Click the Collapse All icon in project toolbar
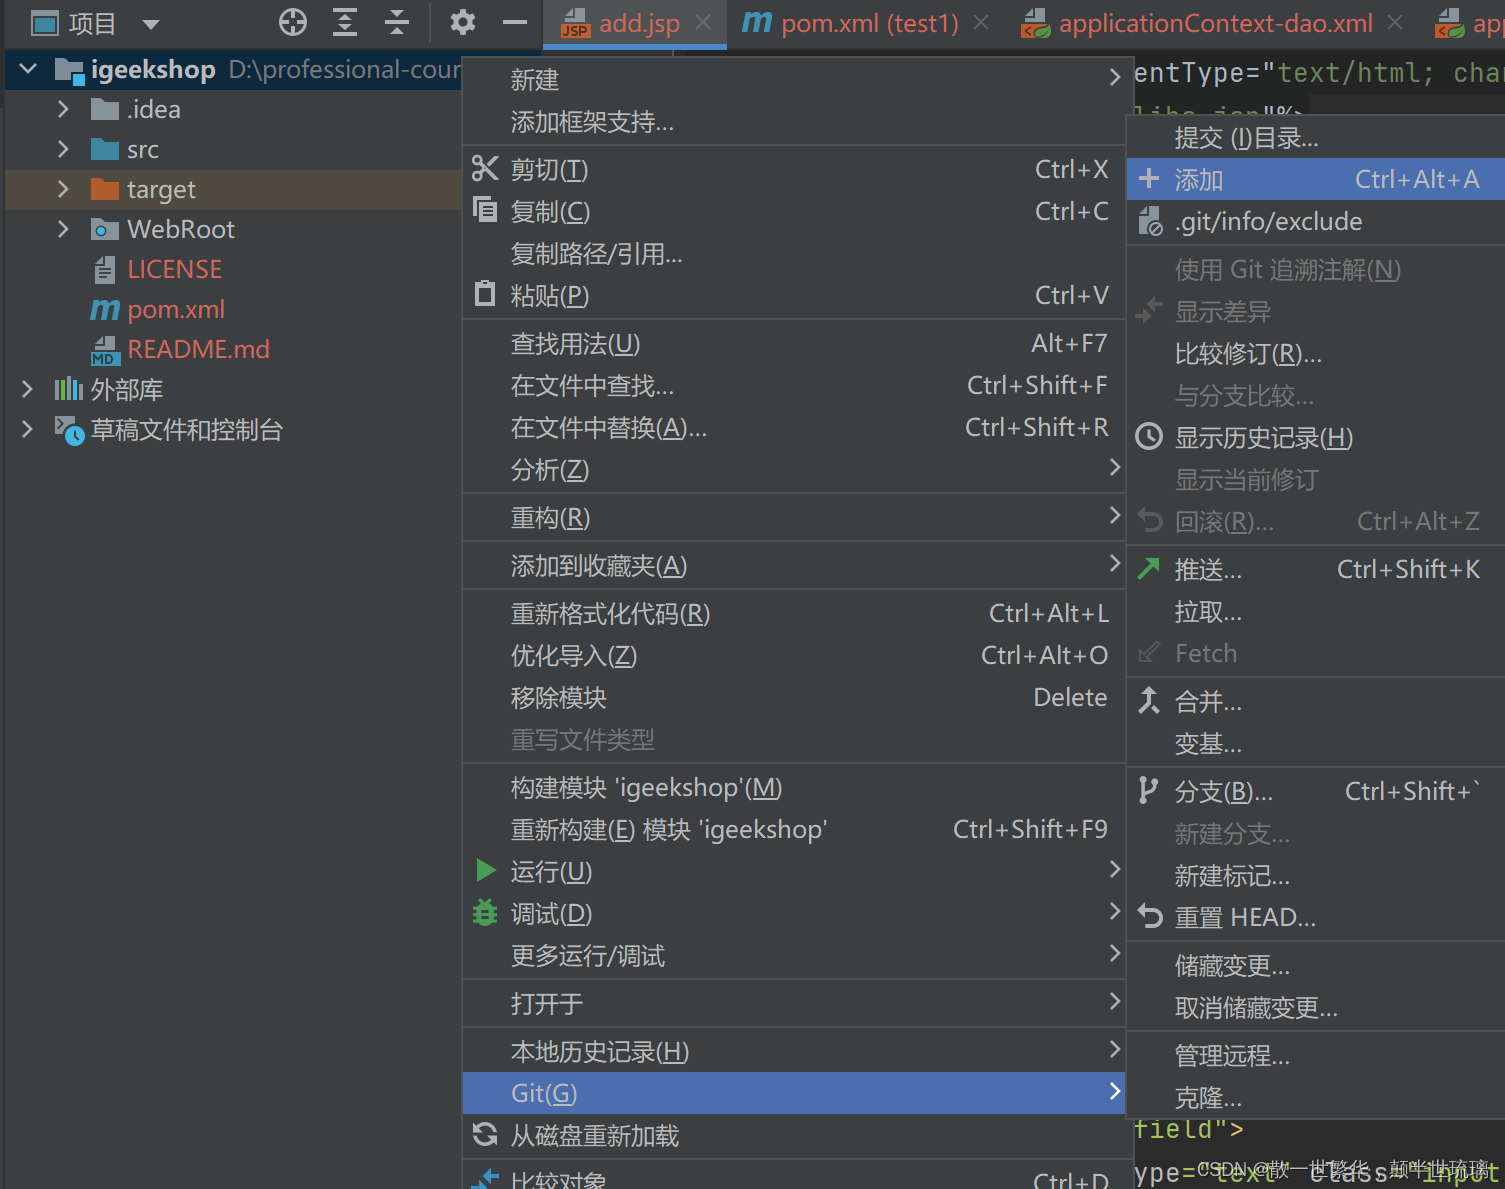Image resolution: width=1505 pixels, height=1189 pixels. pyautogui.click(x=397, y=22)
